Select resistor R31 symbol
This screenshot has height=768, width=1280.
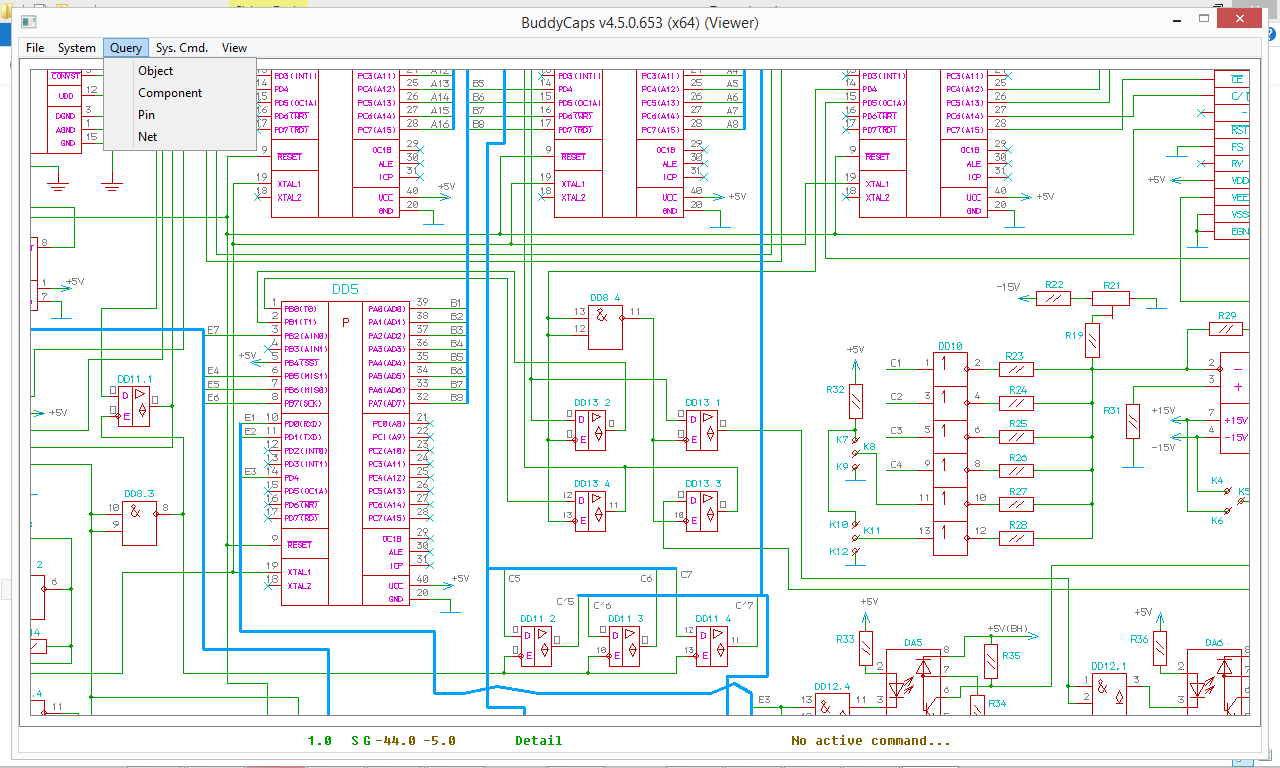1133,421
